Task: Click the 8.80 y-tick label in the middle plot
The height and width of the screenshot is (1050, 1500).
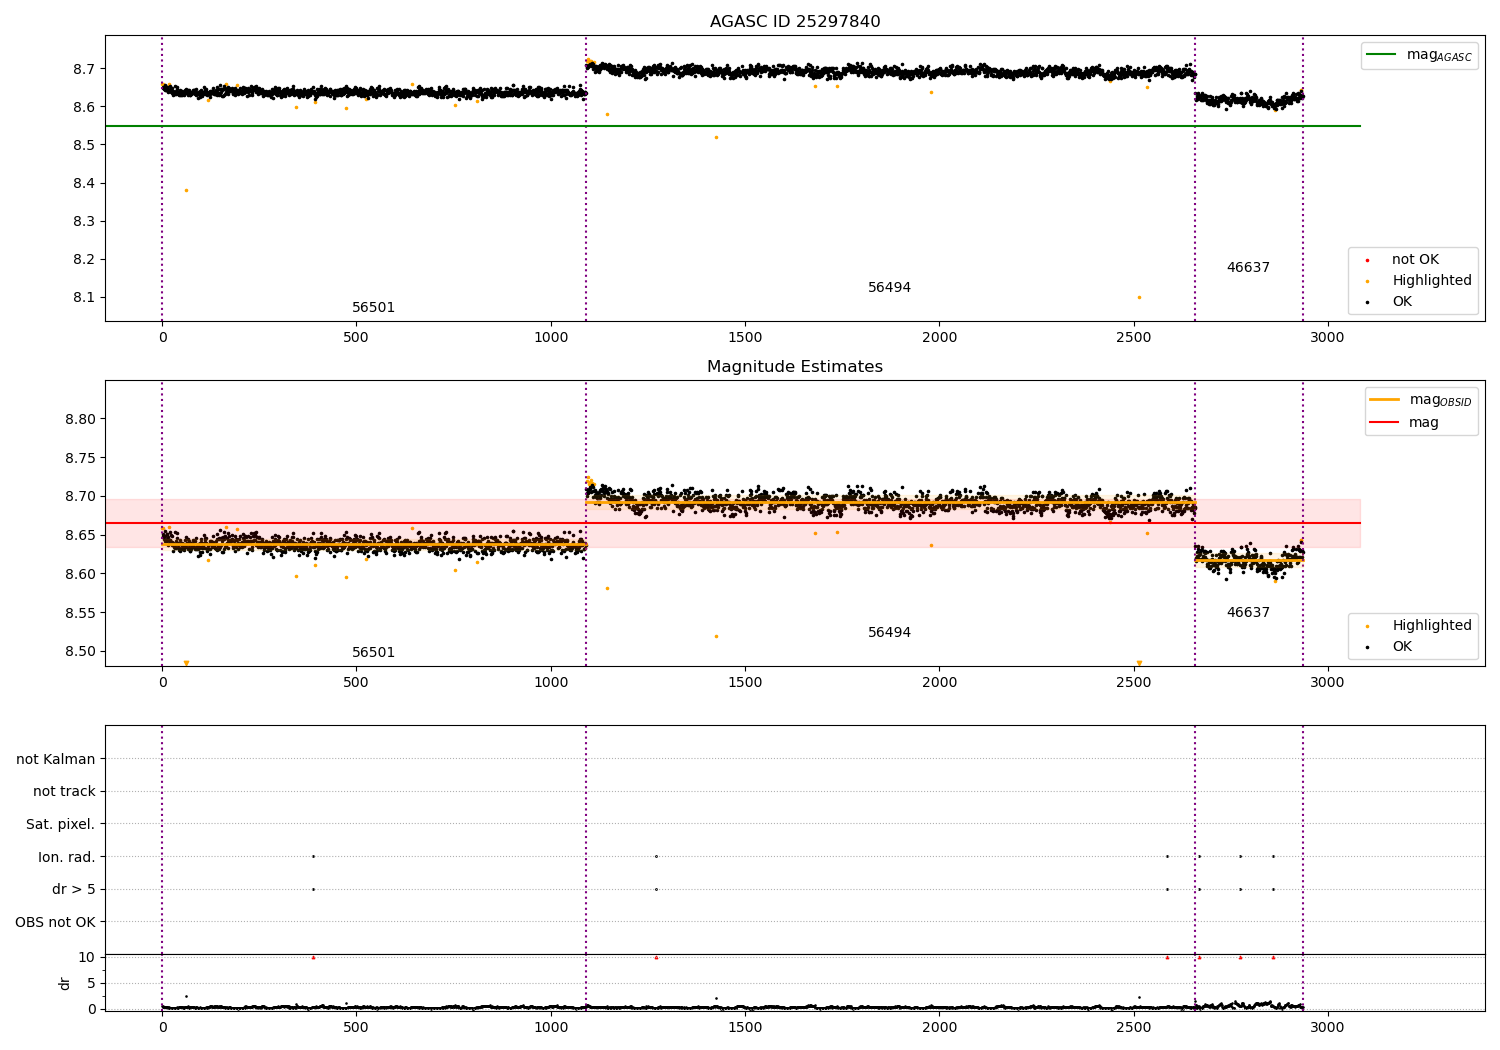Action: tap(80, 420)
